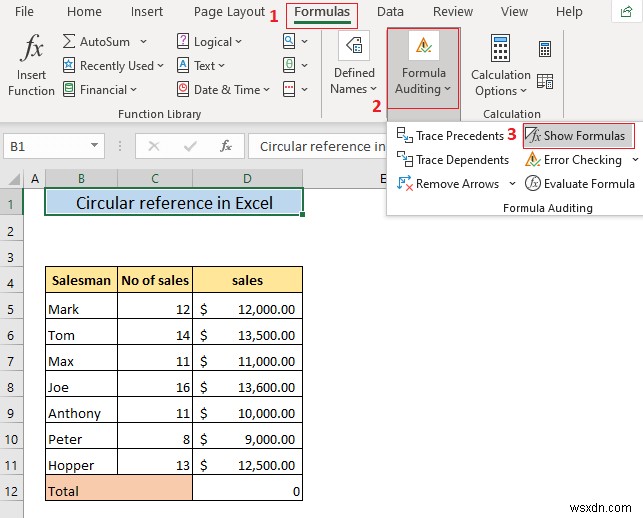
Task: Switch to the Insert tab
Action: pyautogui.click(x=146, y=11)
